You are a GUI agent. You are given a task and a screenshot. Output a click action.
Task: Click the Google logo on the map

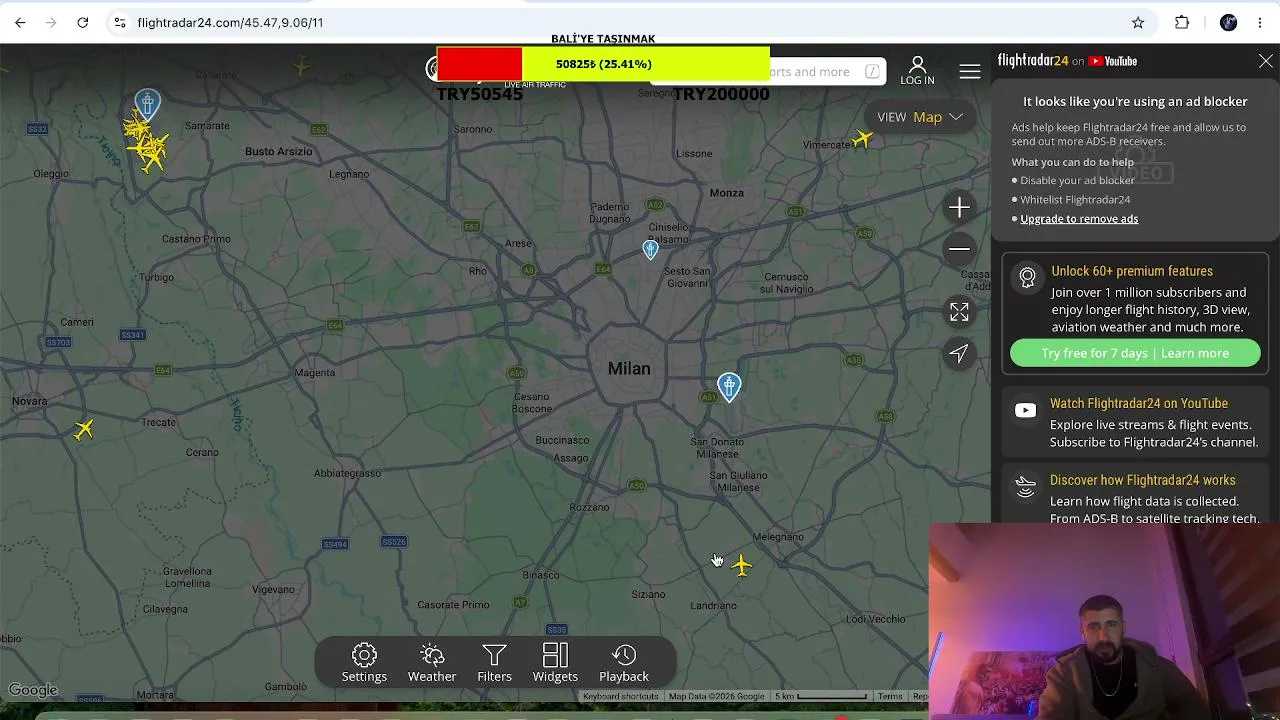33,690
